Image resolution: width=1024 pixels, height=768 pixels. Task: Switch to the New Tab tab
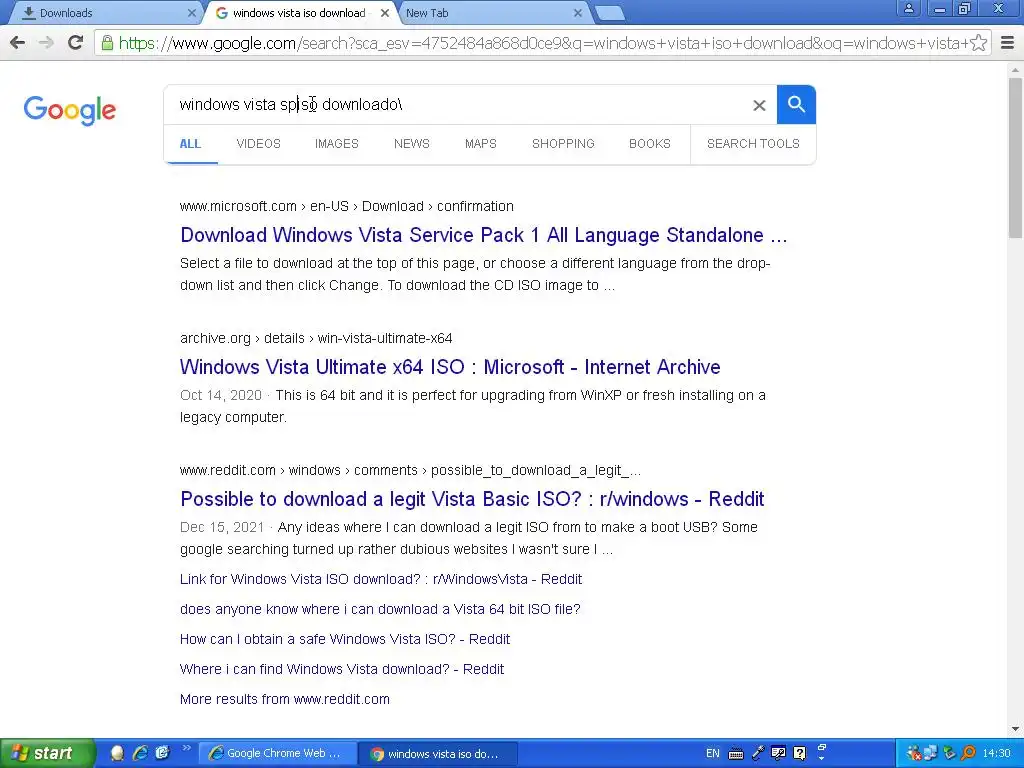491,13
